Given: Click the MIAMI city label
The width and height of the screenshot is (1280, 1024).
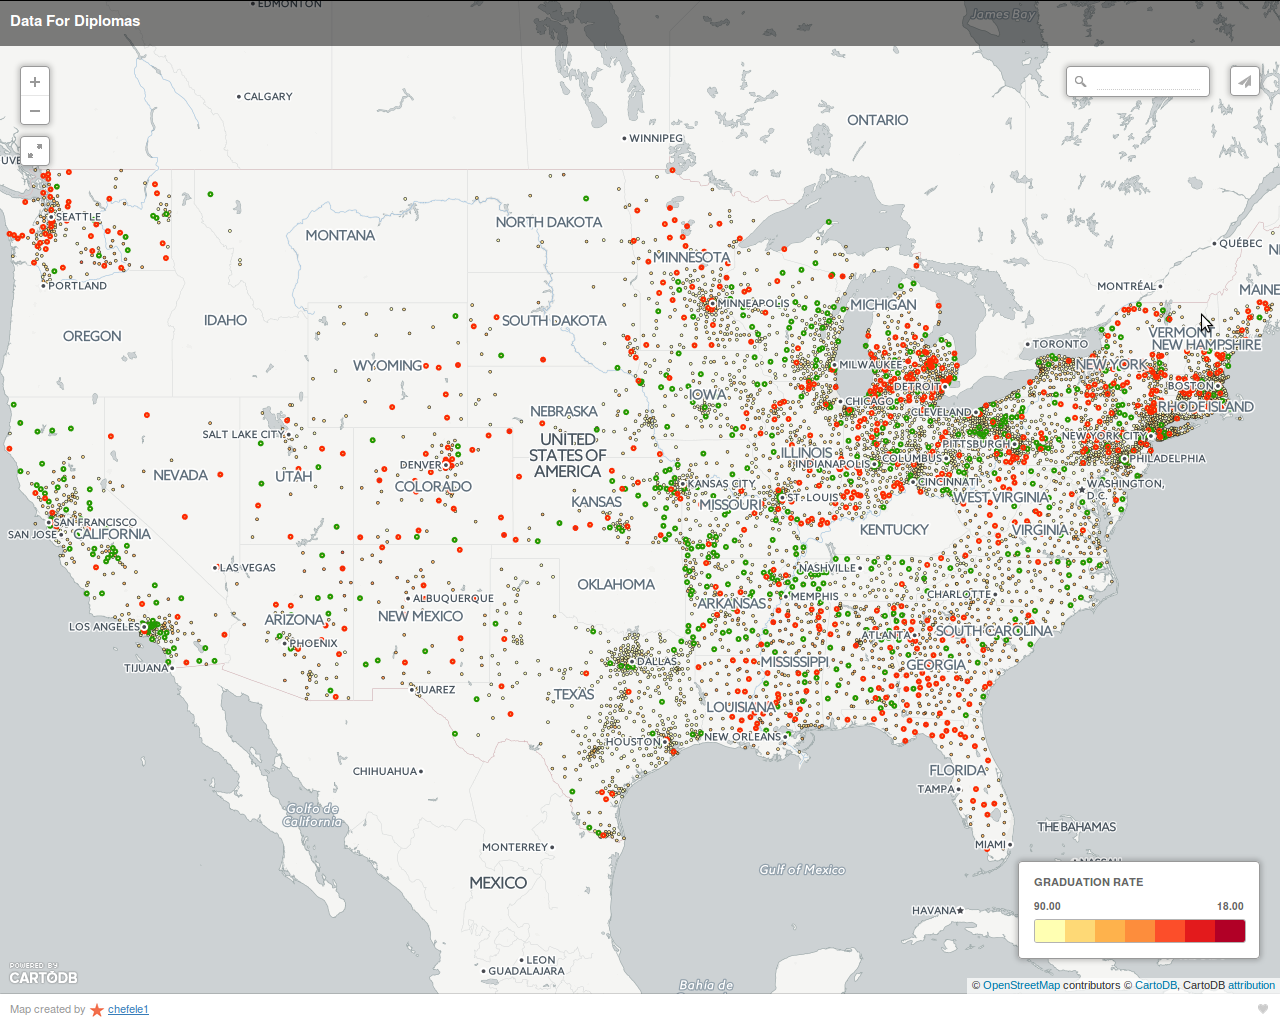Looking at the screenshot, I should coord(990,845).
